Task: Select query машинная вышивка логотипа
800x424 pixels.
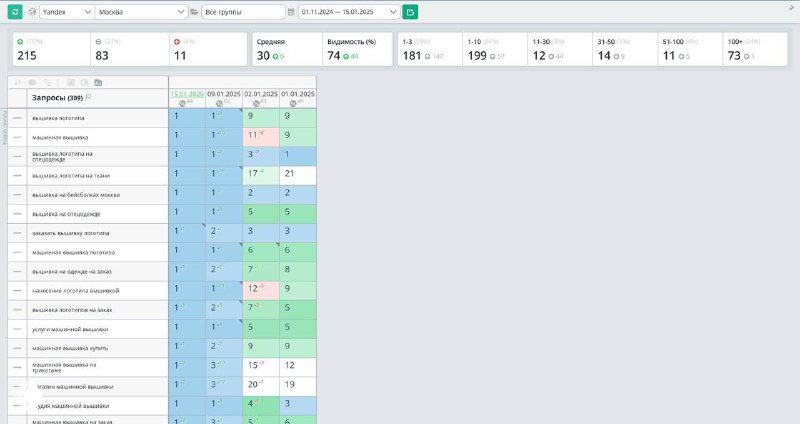Action: (73, 253)
